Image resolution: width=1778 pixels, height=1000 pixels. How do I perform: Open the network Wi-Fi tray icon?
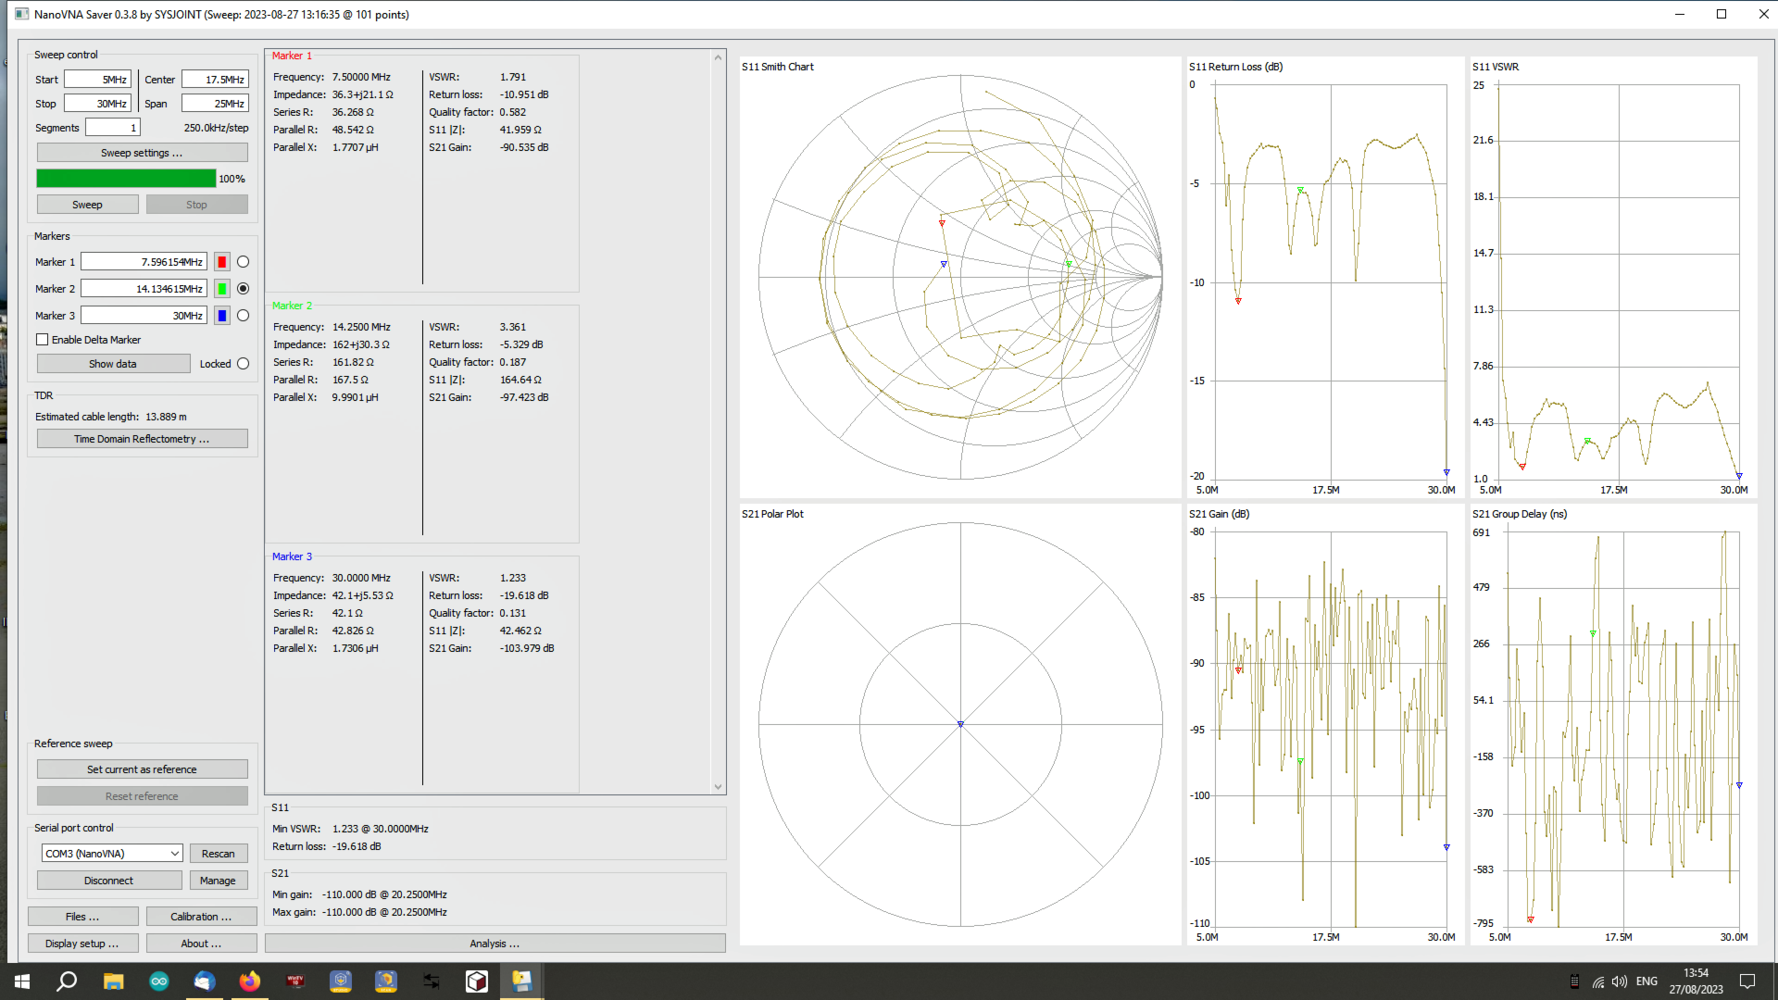point(1598,982)
